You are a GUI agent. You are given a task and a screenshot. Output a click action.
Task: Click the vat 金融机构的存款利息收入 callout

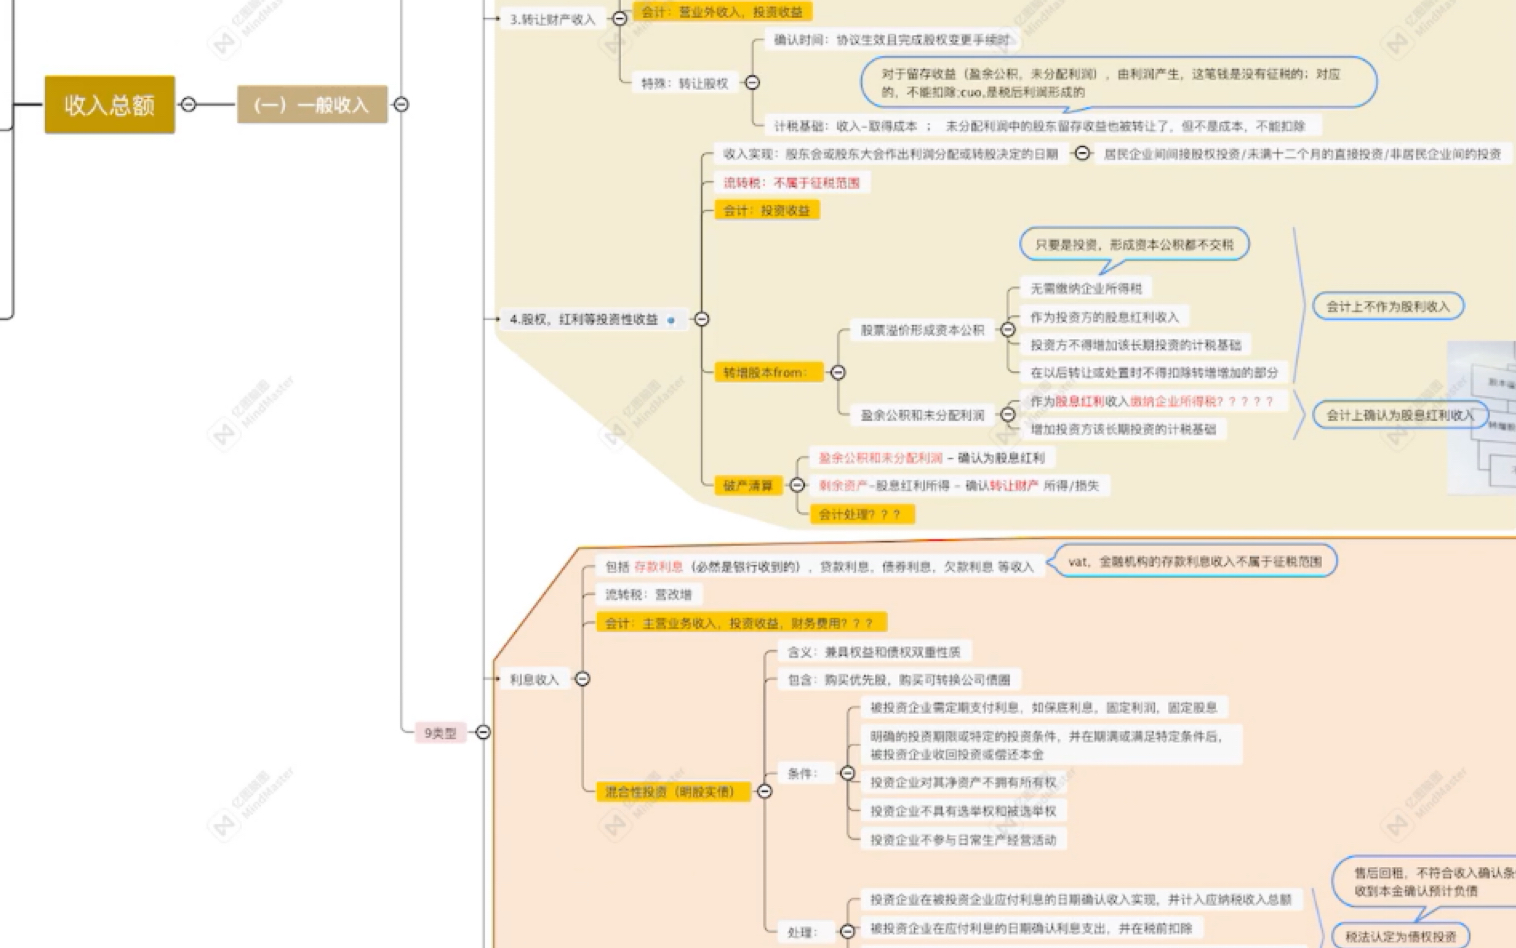[1196, 562]
